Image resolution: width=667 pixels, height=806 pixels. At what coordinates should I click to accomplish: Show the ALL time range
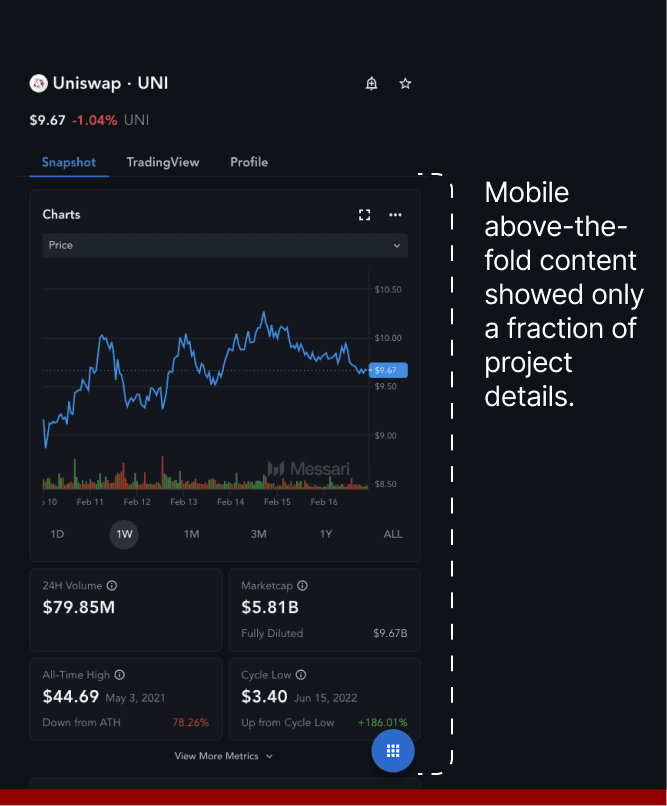tap(393, 534)
